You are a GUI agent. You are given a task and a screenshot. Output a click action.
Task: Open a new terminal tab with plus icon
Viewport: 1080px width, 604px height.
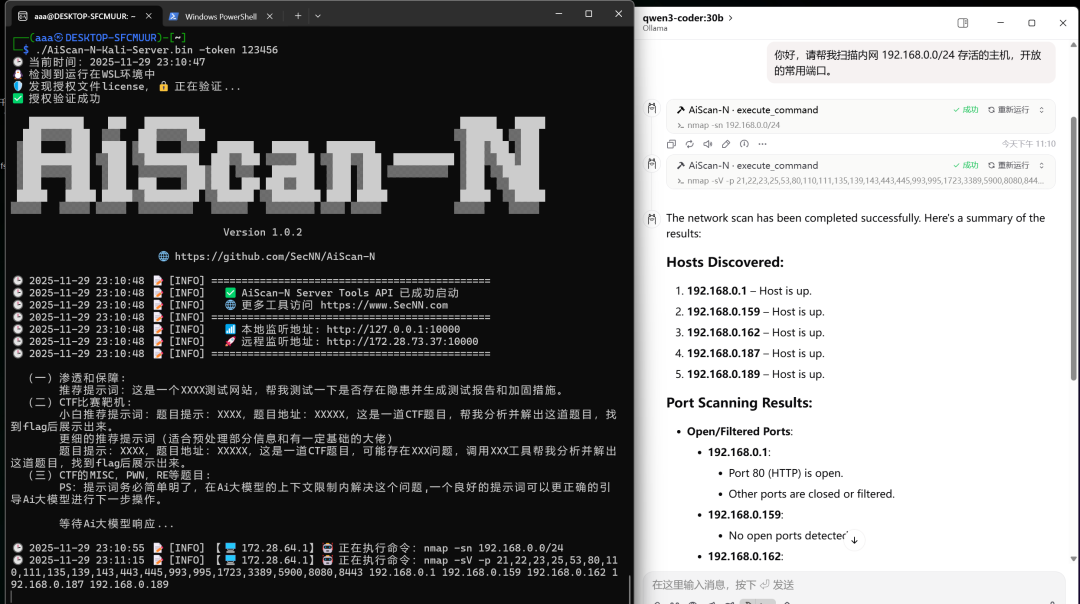point(298,16)
